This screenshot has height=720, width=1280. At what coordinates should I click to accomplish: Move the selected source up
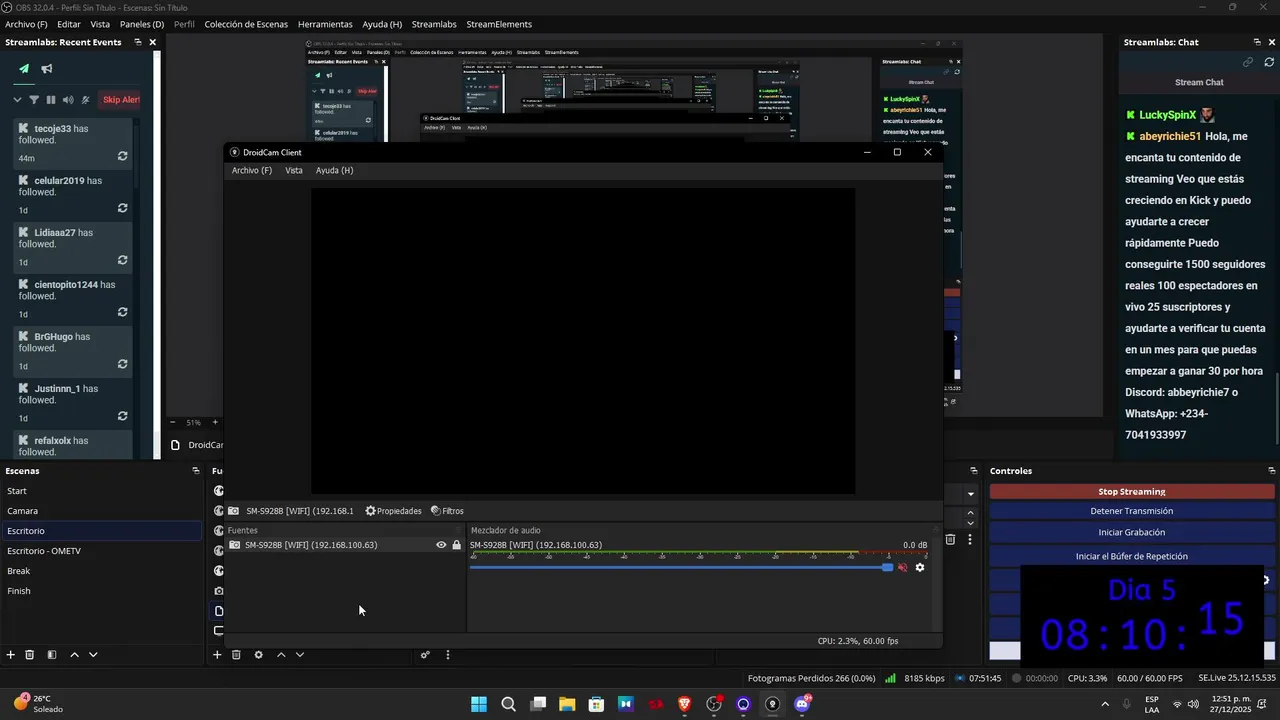(x=281, y=655)
